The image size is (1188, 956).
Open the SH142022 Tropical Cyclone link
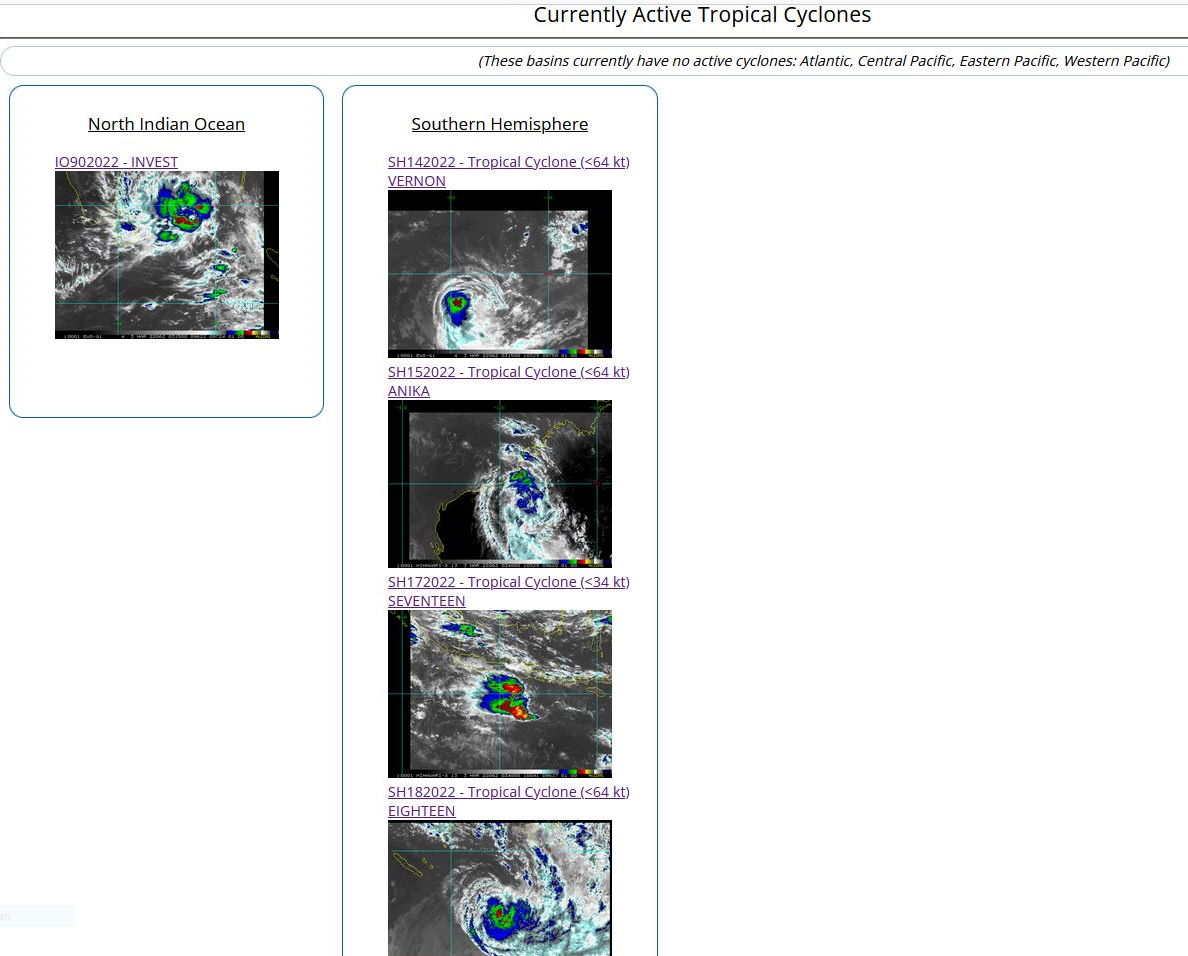coord(508,162)
